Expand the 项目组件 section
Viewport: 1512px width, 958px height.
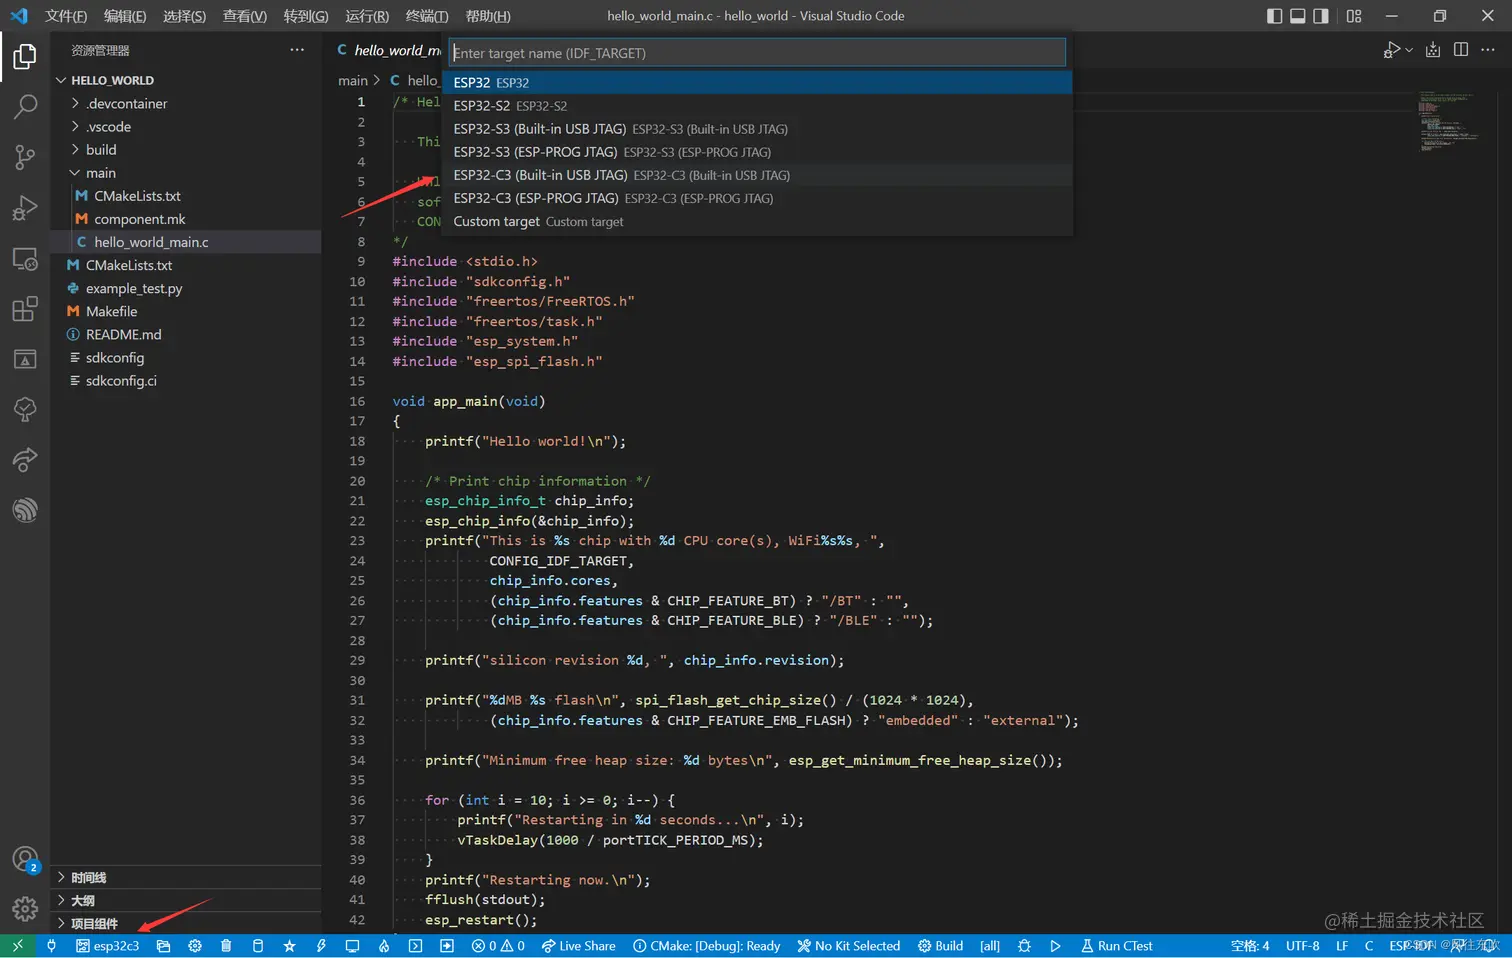[x=186, y=923]
